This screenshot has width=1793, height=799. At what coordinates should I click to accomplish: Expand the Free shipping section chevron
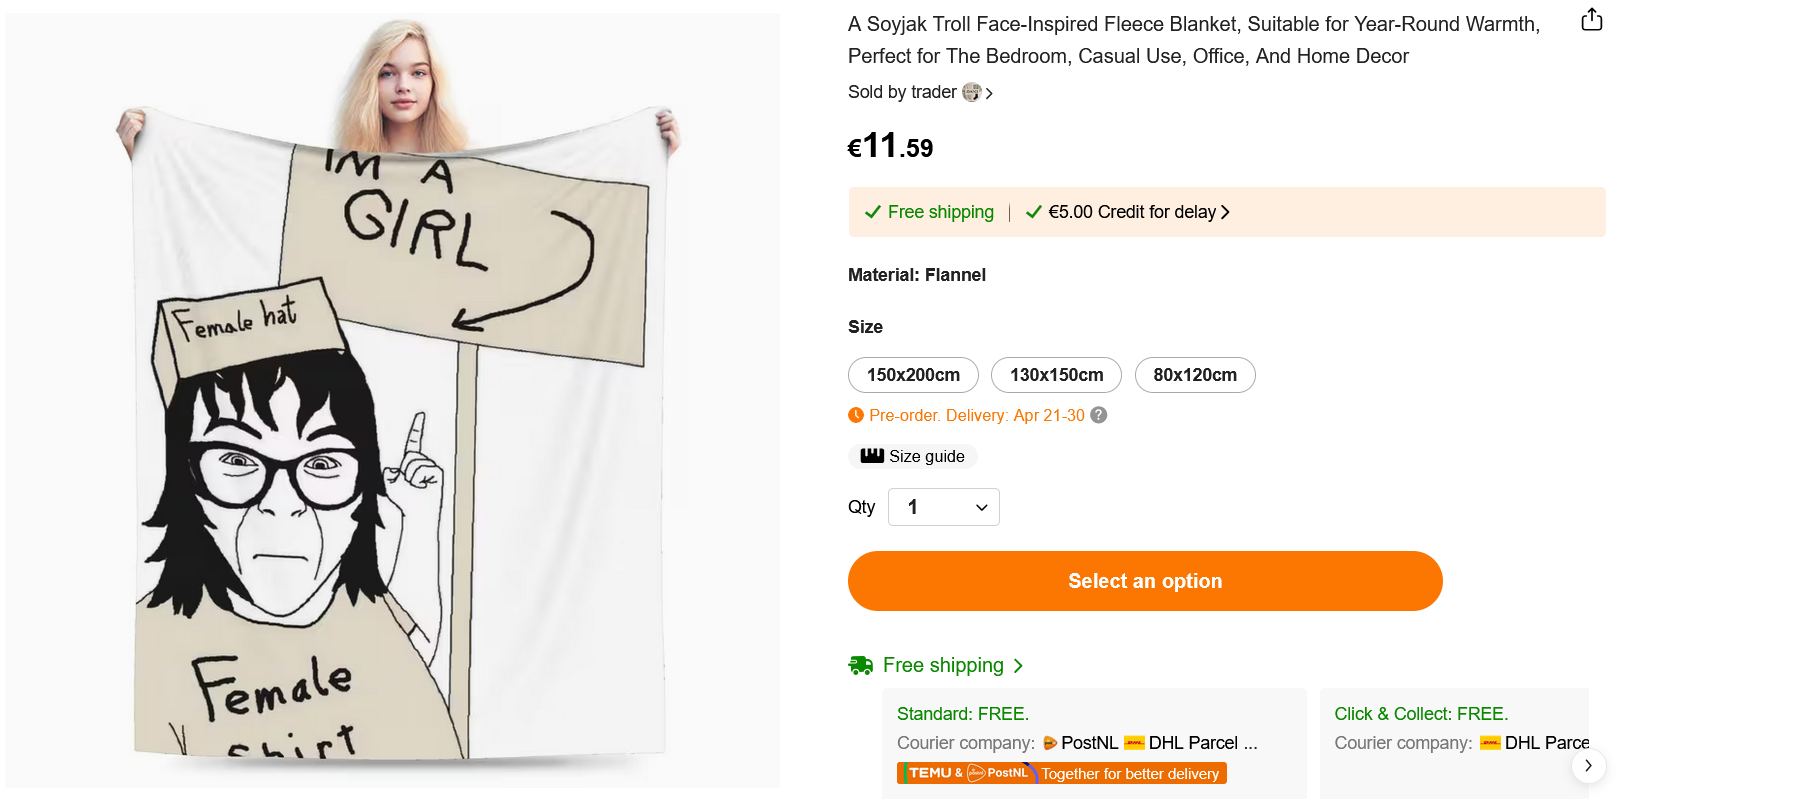coord(1018,666)
